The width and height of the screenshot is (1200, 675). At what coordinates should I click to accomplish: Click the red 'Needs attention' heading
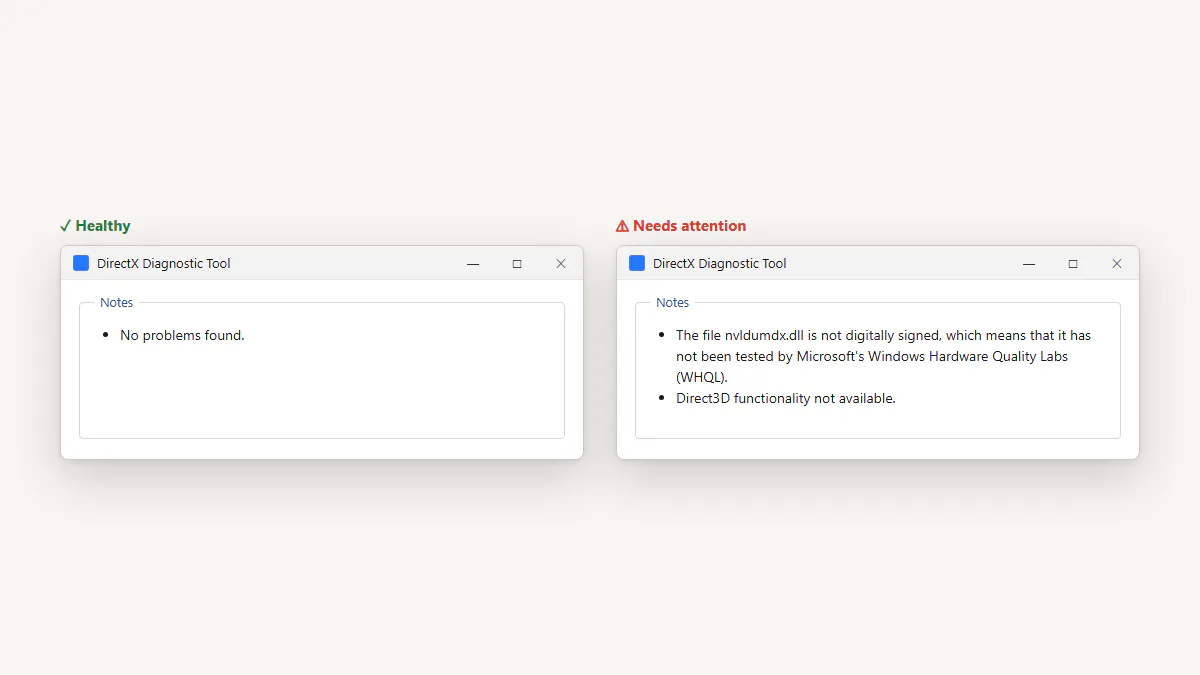[x=681, y=226]
